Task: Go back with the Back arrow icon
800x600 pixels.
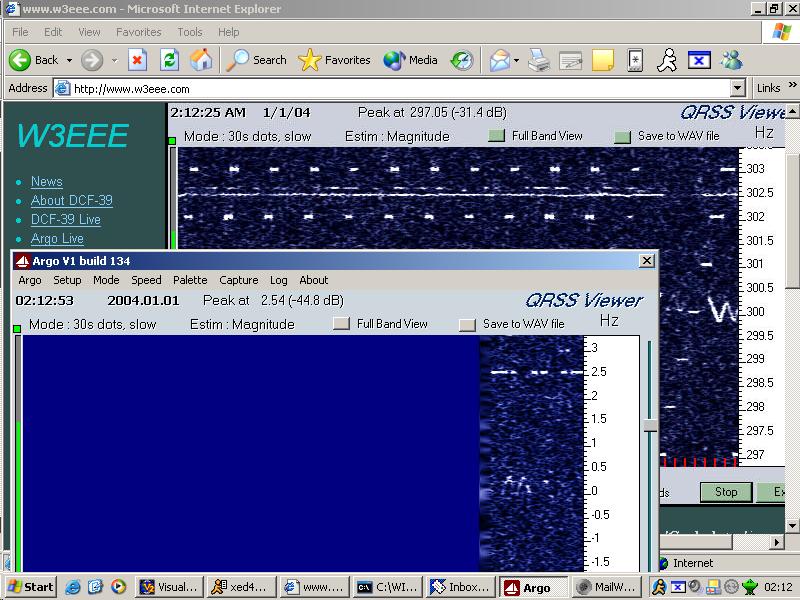Action: (x=20, y=60)
